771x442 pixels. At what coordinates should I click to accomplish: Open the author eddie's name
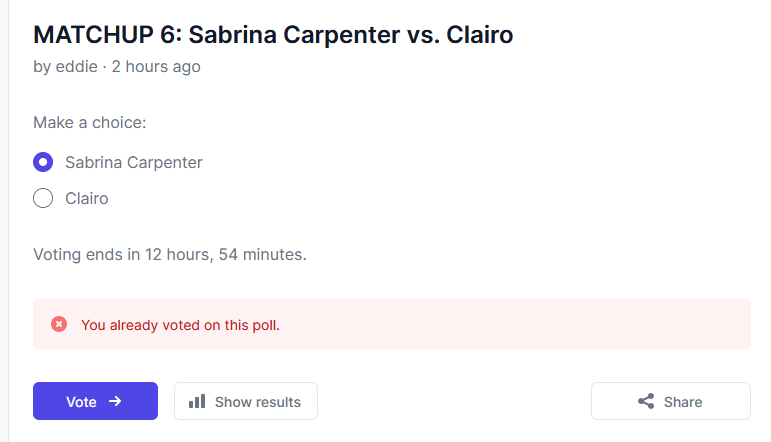[76, 66]
